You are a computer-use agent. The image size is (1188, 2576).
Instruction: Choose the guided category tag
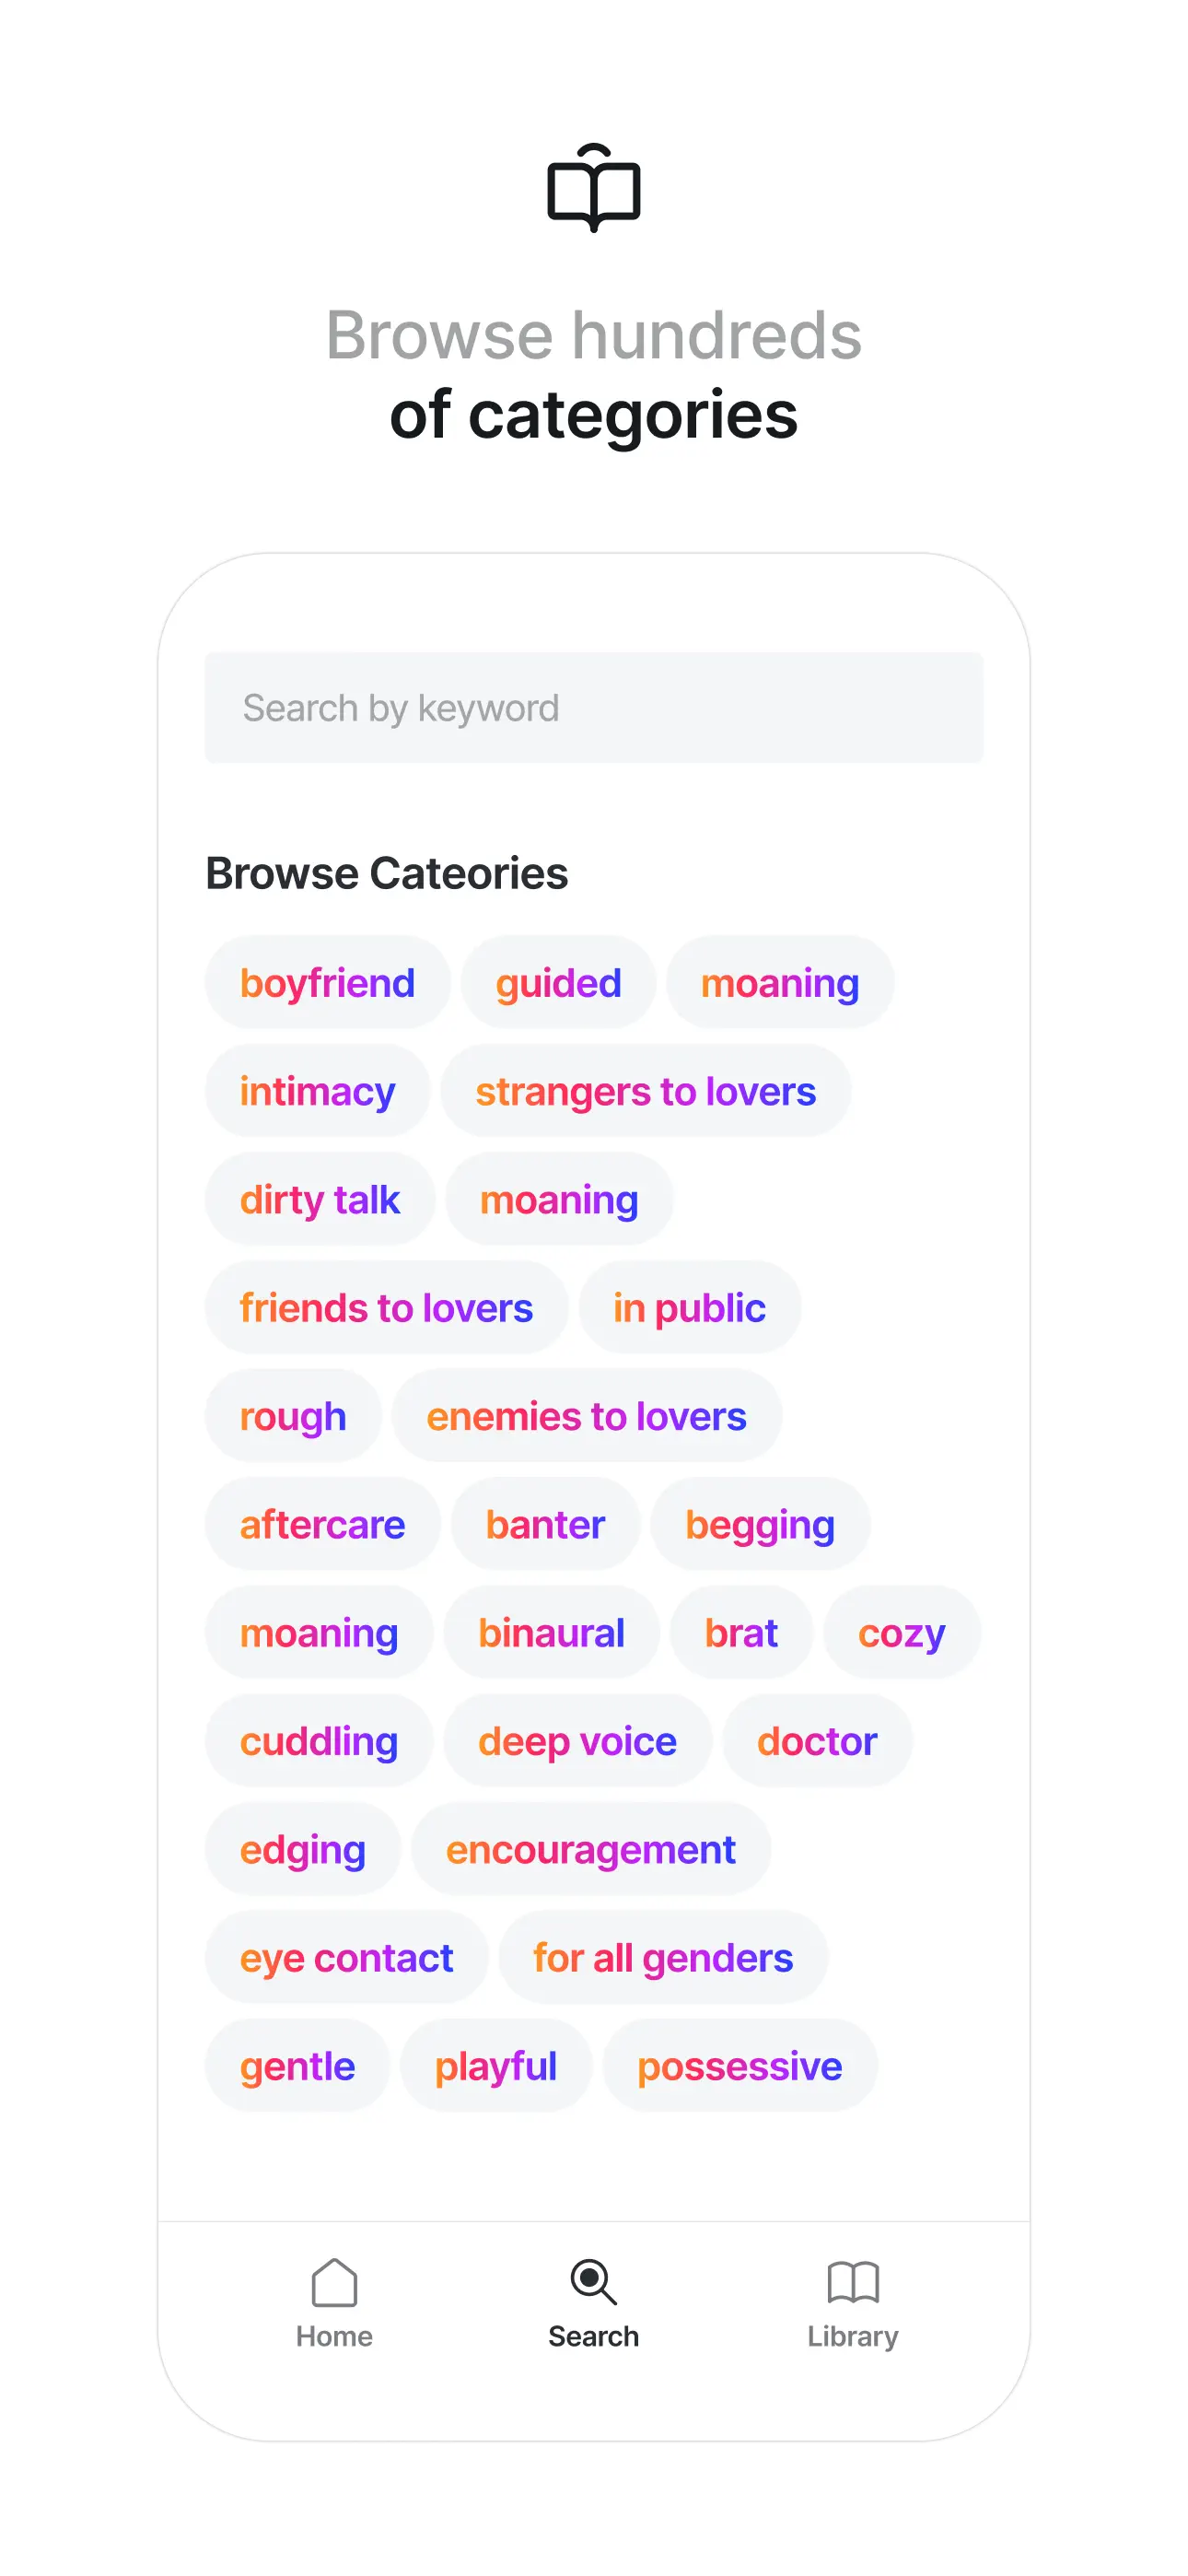click(x=558, y=983)
